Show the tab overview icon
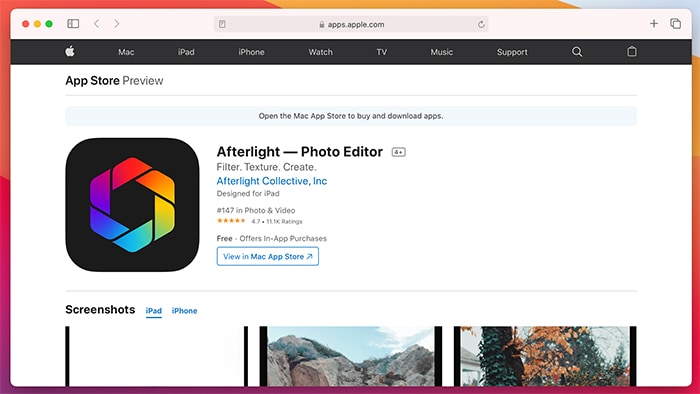Image resolution: width=700 pixels, height=394 pixels. click(675, 24)
